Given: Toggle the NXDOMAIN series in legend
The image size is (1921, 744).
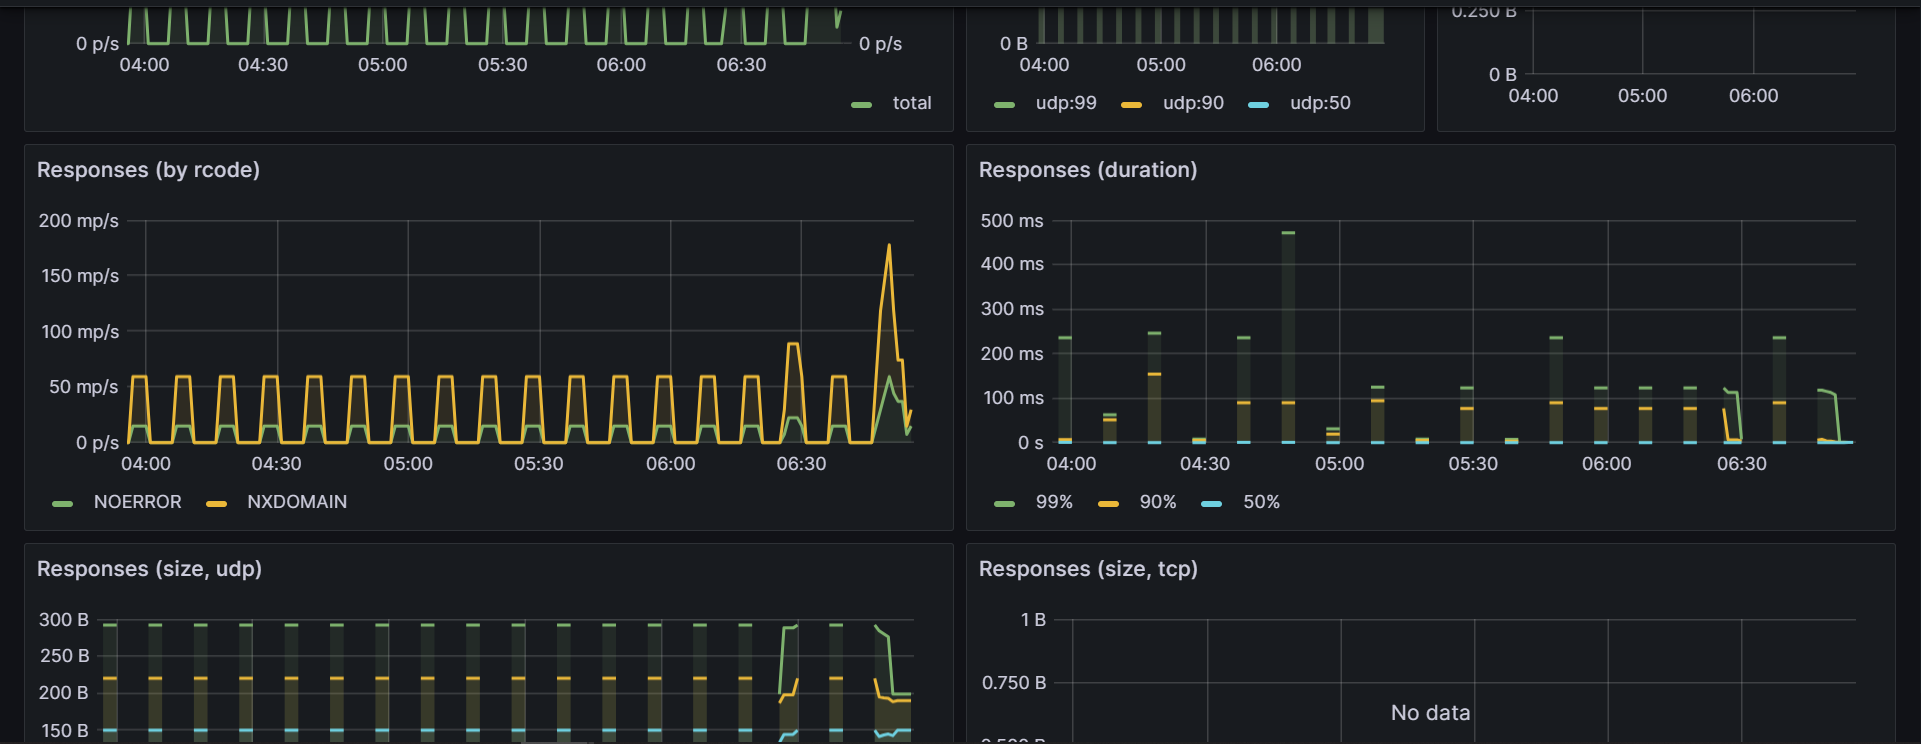Looking at the screenshot, I should [297, 502].
